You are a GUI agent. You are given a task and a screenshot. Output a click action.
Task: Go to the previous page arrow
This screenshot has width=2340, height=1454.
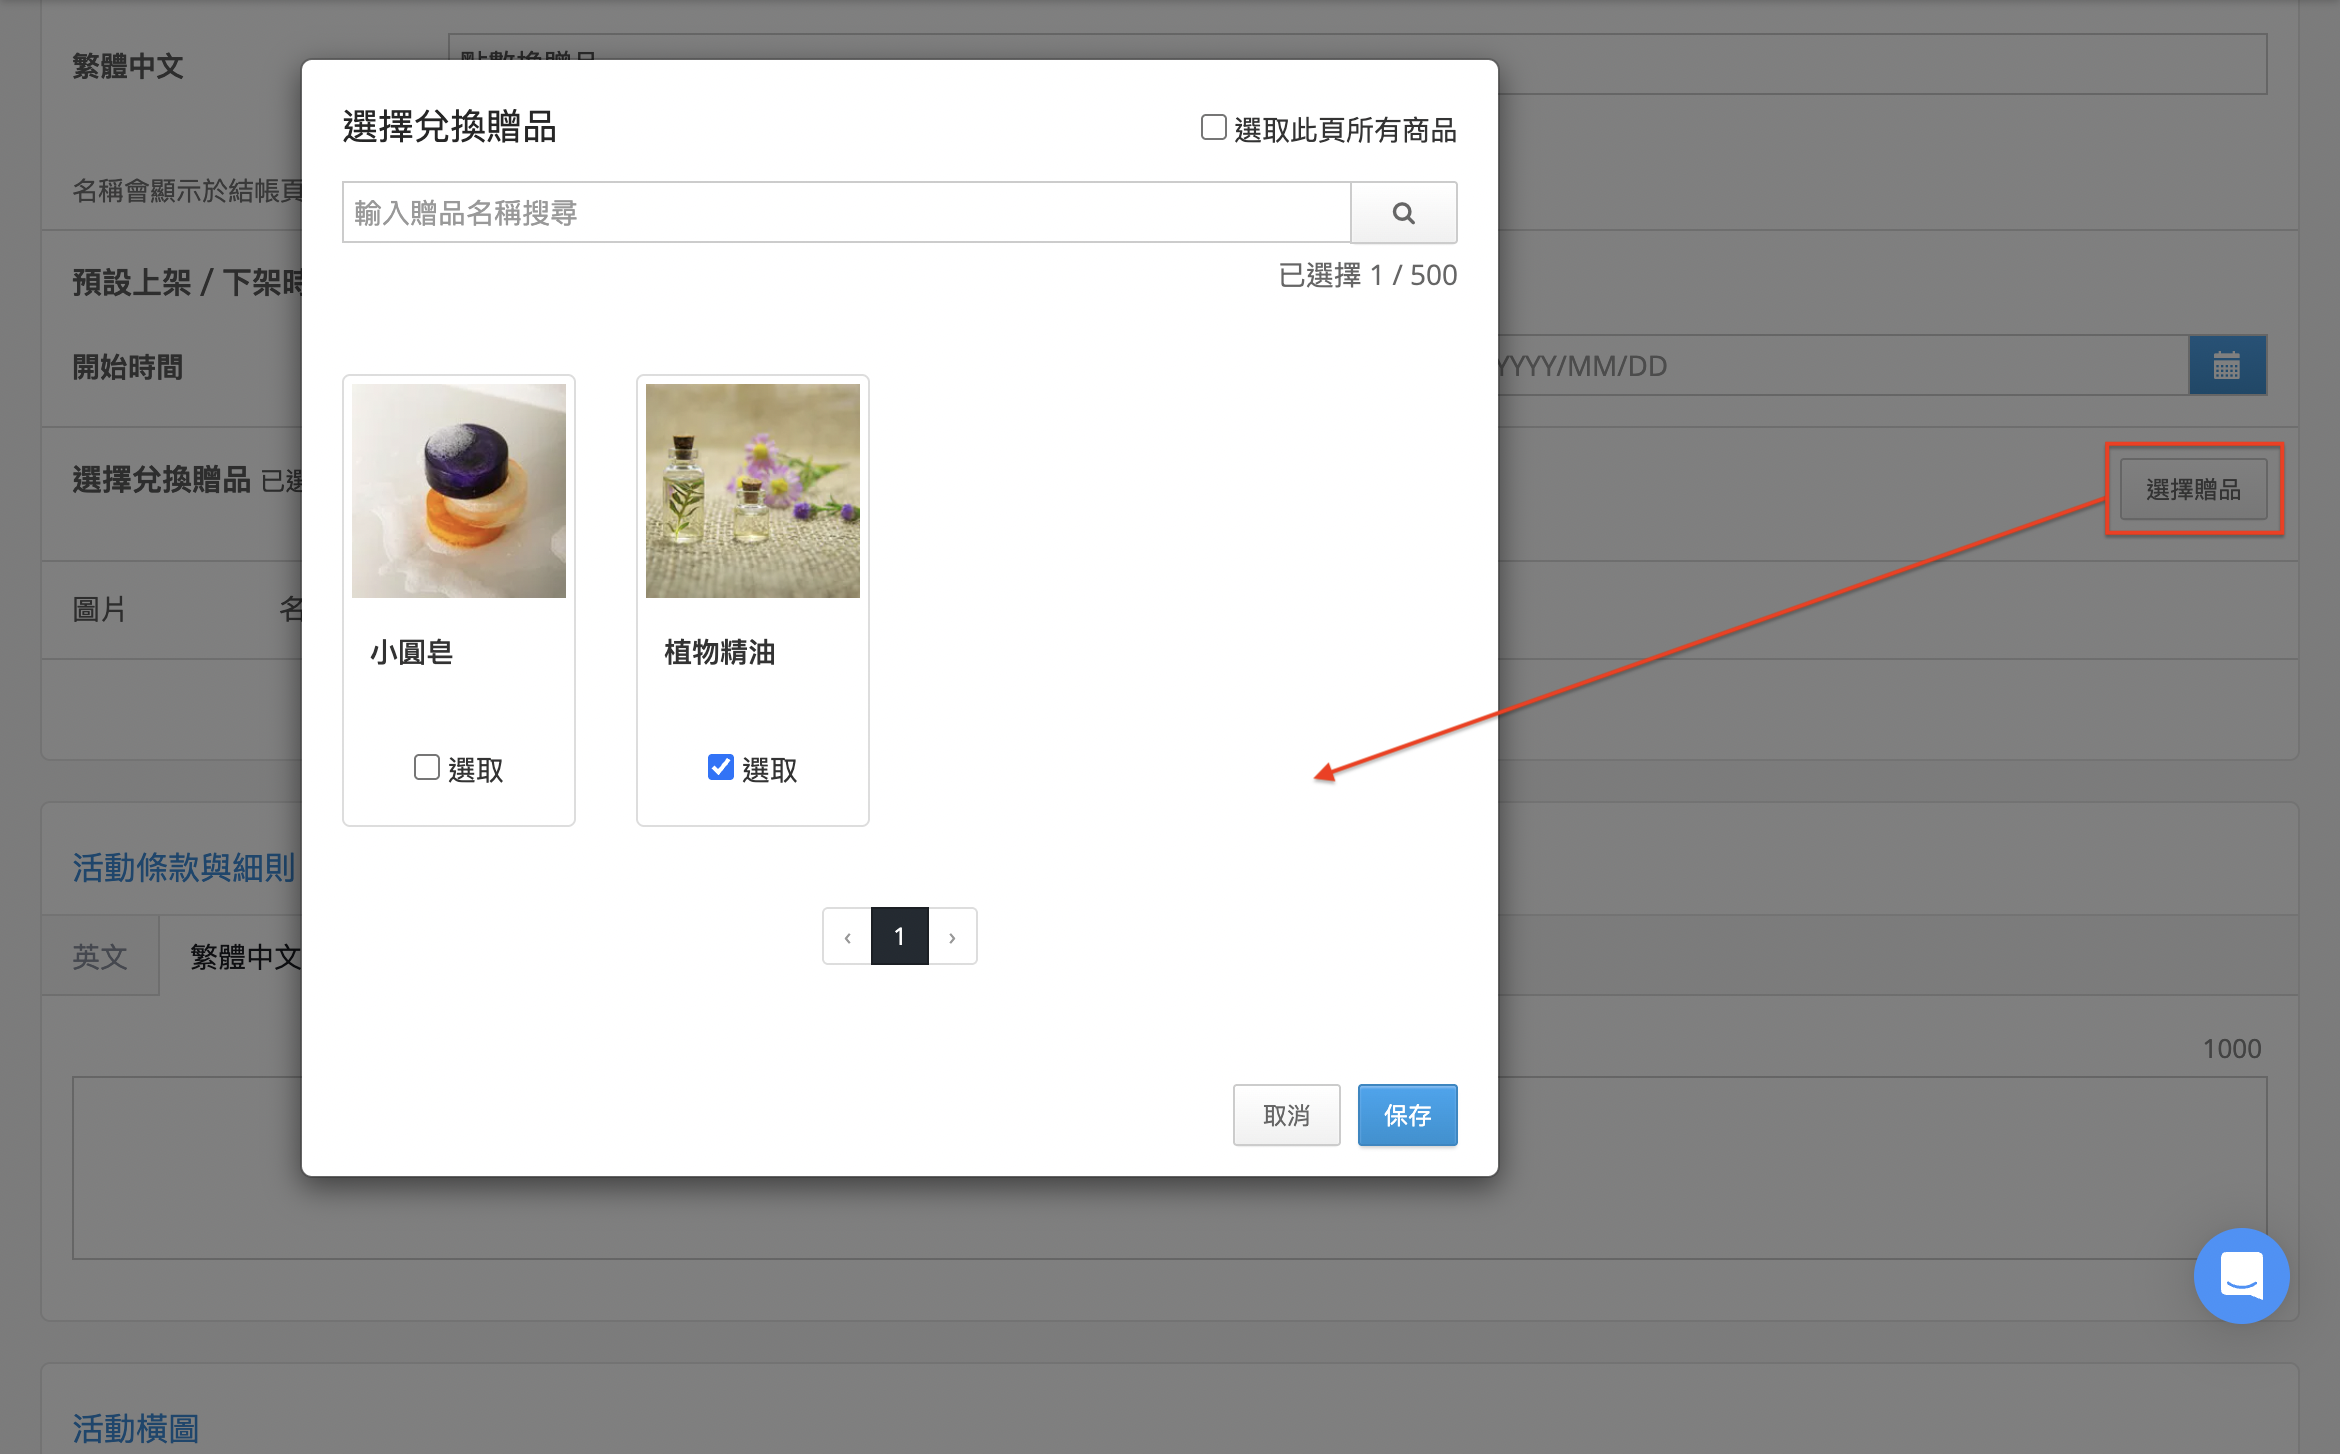pos(847,936)
